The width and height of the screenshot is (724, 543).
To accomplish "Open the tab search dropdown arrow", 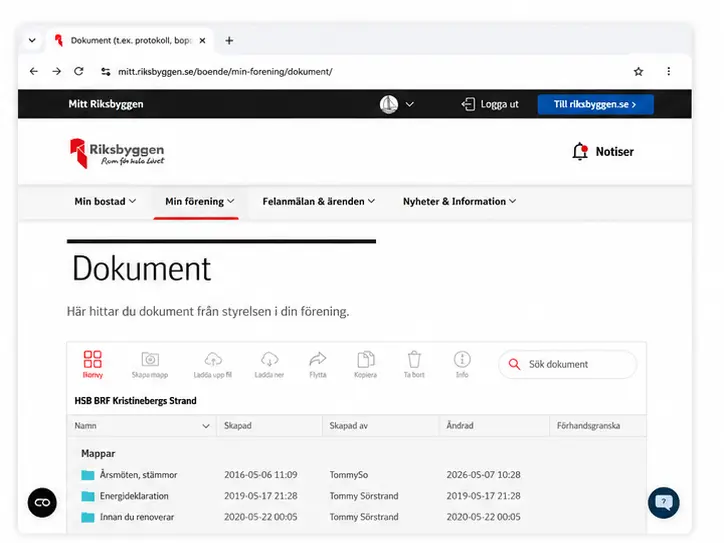I will coord(32,41).
